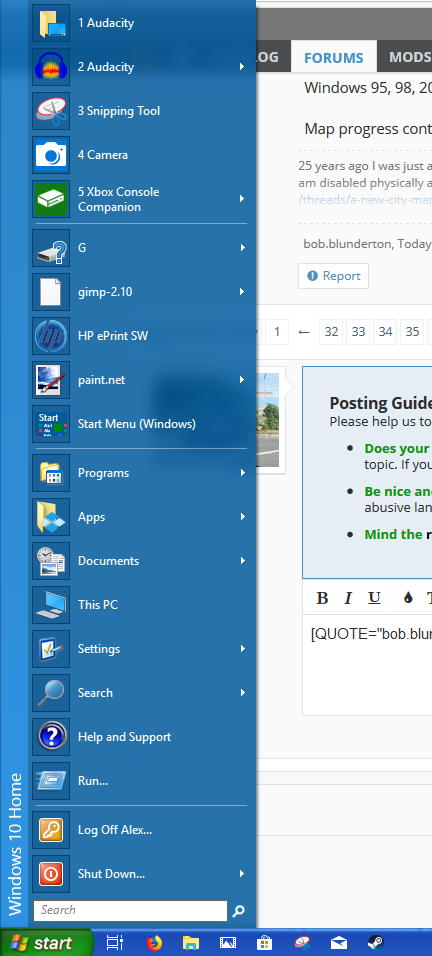432x956 pixels.
Task: Go to forum page 32
Action: pos(331,332)
